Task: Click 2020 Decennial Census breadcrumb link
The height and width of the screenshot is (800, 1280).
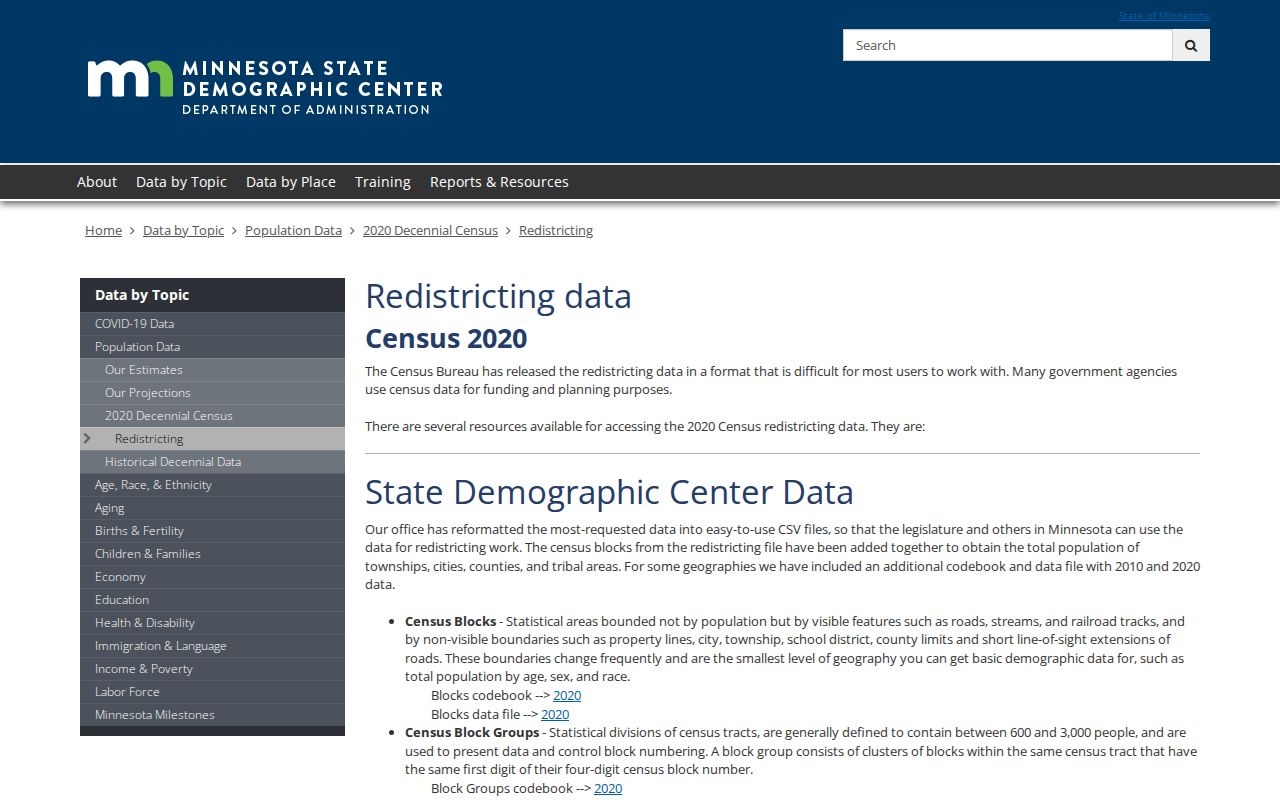Action: click(430, 230)
